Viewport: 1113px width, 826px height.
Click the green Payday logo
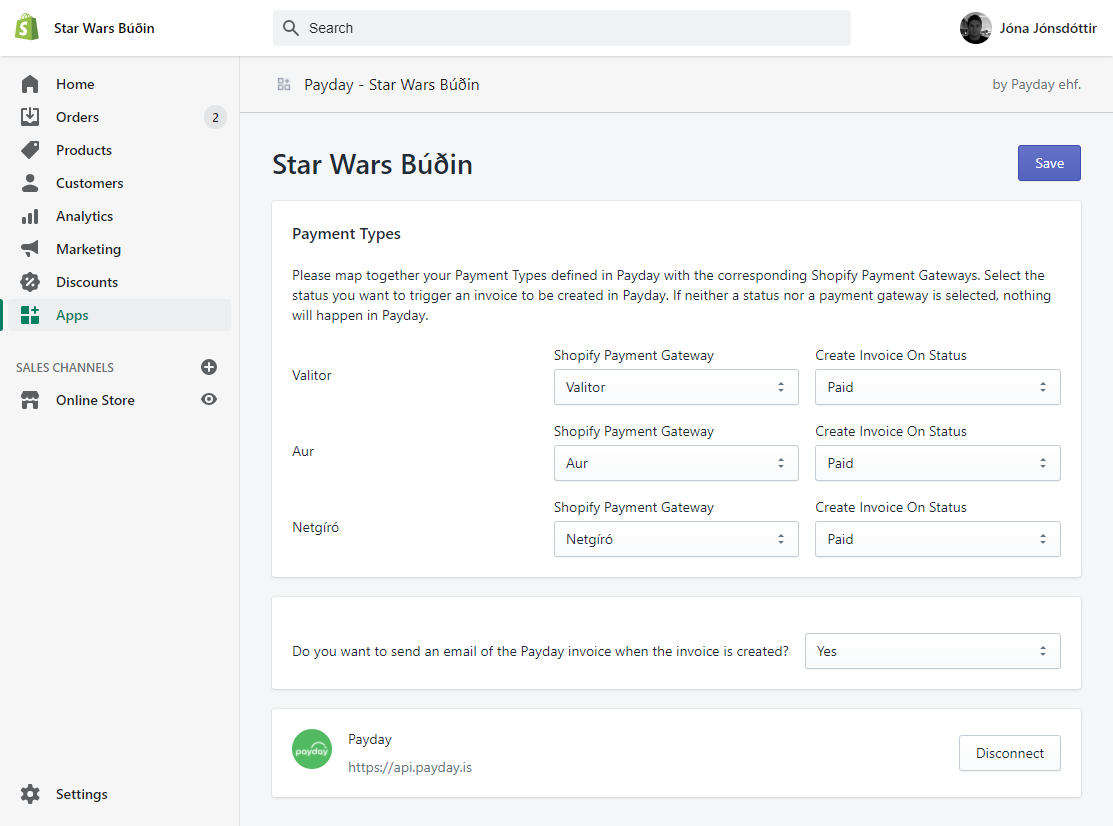[312, 749]
